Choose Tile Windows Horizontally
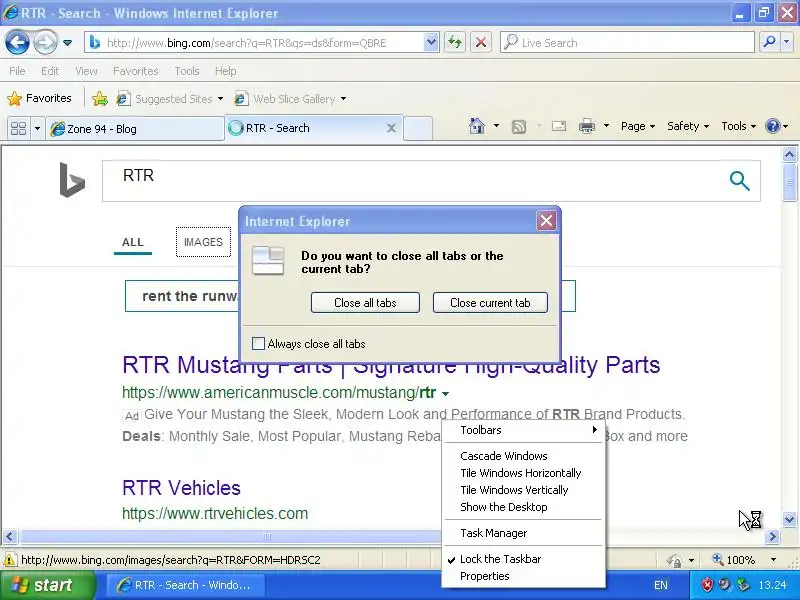 tap(523, 473)
